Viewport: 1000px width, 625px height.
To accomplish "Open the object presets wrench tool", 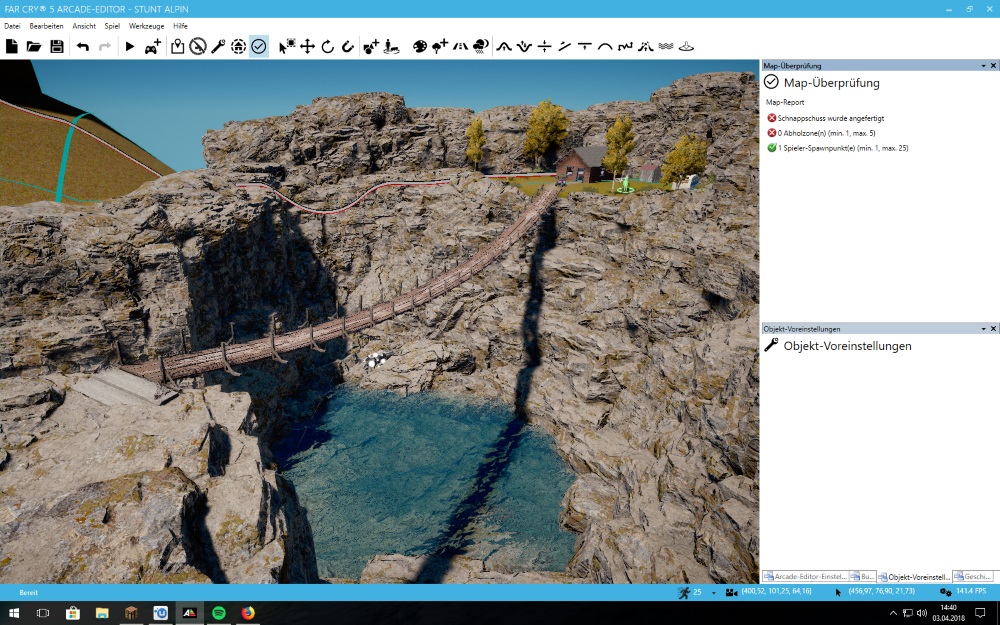I will tap(218, 46).
